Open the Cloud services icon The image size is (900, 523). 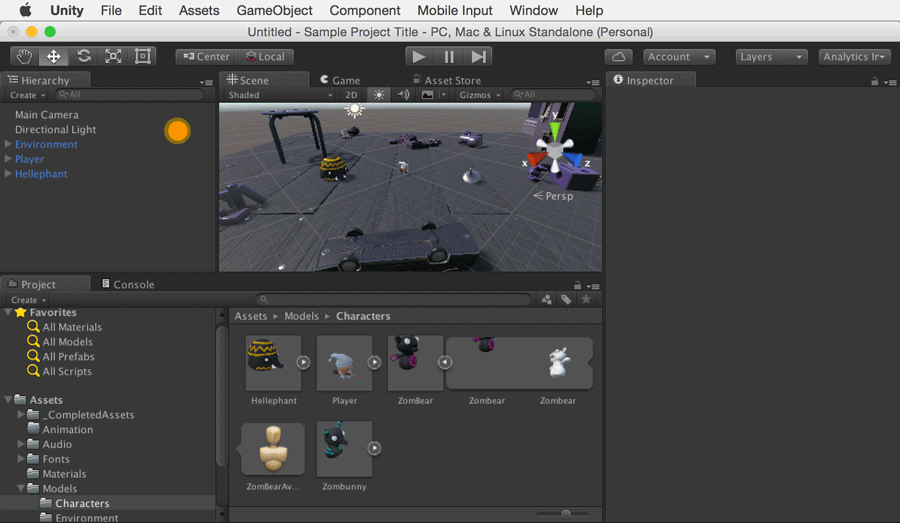pyautogui.click(x=618, y=56)
